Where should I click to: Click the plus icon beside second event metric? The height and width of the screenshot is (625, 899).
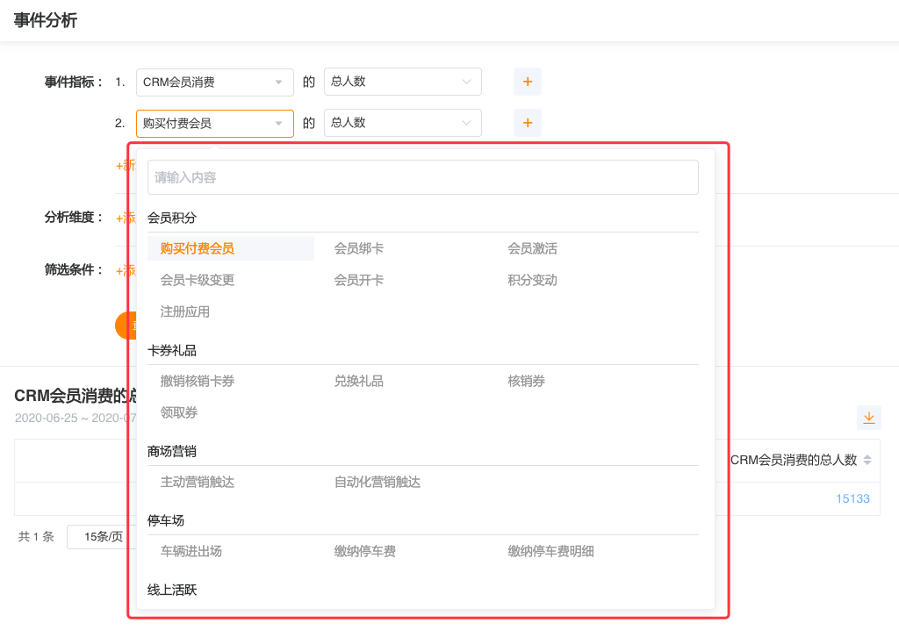527,123
